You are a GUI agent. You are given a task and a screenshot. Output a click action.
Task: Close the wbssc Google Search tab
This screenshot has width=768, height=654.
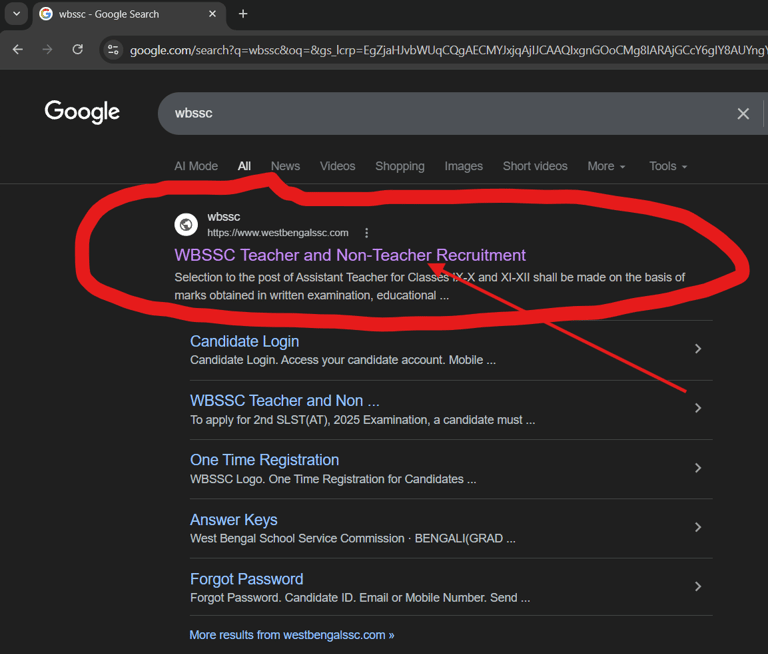213,14
